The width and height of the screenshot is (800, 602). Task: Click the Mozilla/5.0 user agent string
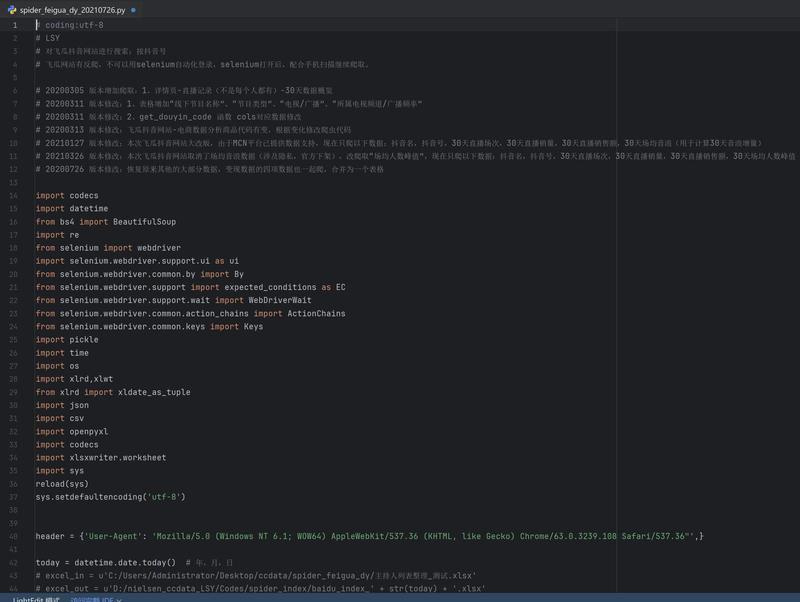point(423,537)
